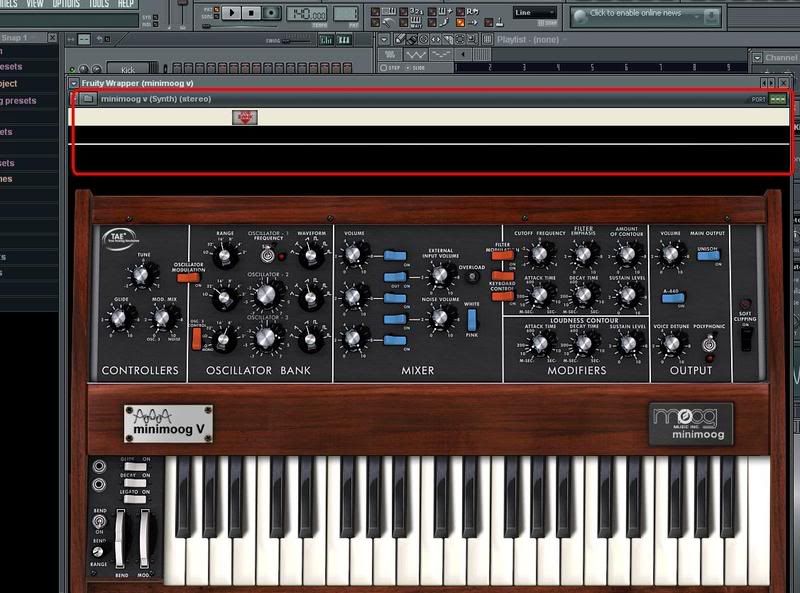800x593 pixels.
Task: Select STEP mode in the step sequencer
Action: pyautogui.click(x=391, y=68)
